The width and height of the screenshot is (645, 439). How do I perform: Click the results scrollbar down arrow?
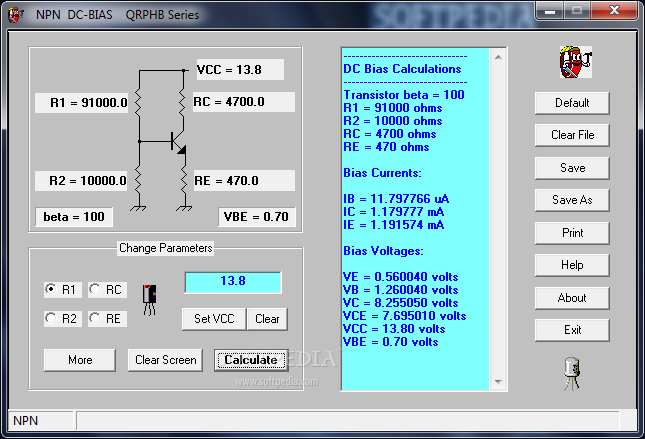(x=498, y=381)
